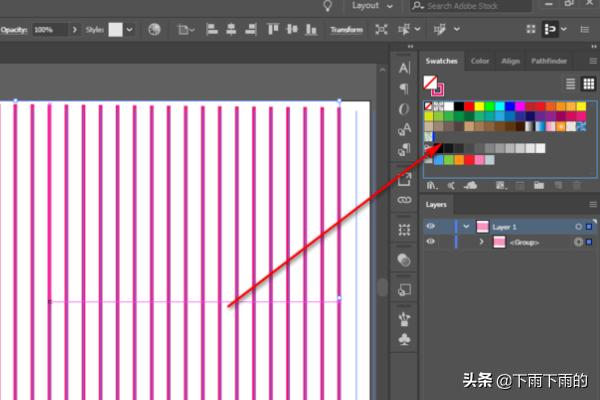The width and height of the screenshot is (600, 400).
Task: Click the Swatch Libraries menu icon
Action: (431, 185)
